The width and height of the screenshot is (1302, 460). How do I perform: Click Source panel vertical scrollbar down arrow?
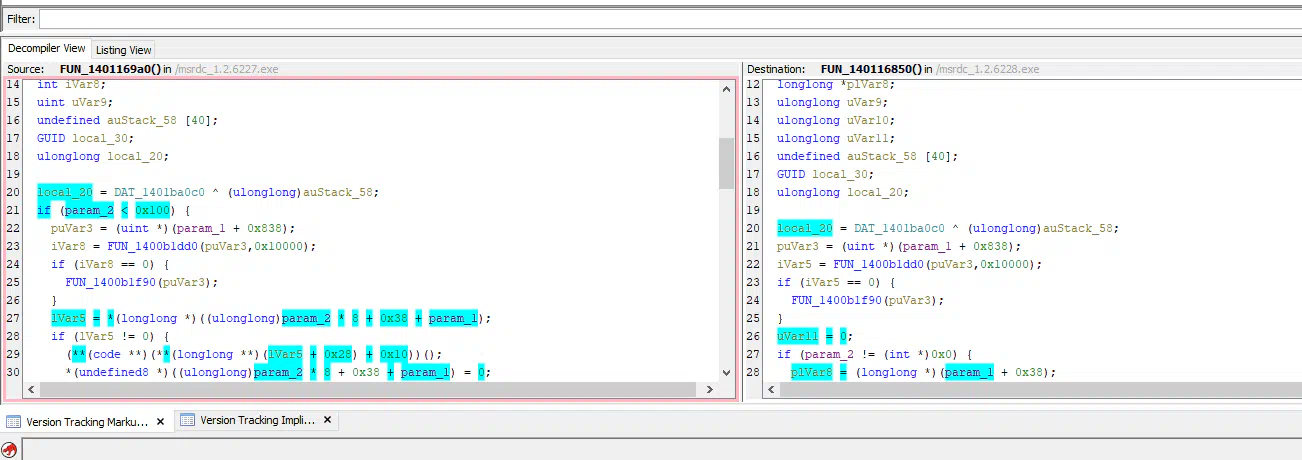(726, 374)
